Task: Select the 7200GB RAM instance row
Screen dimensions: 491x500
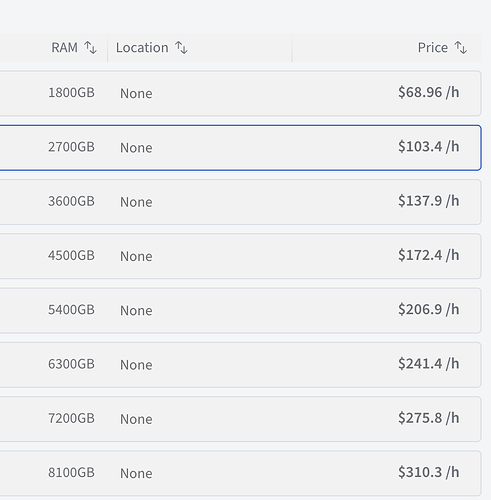Action: (240, 419)
